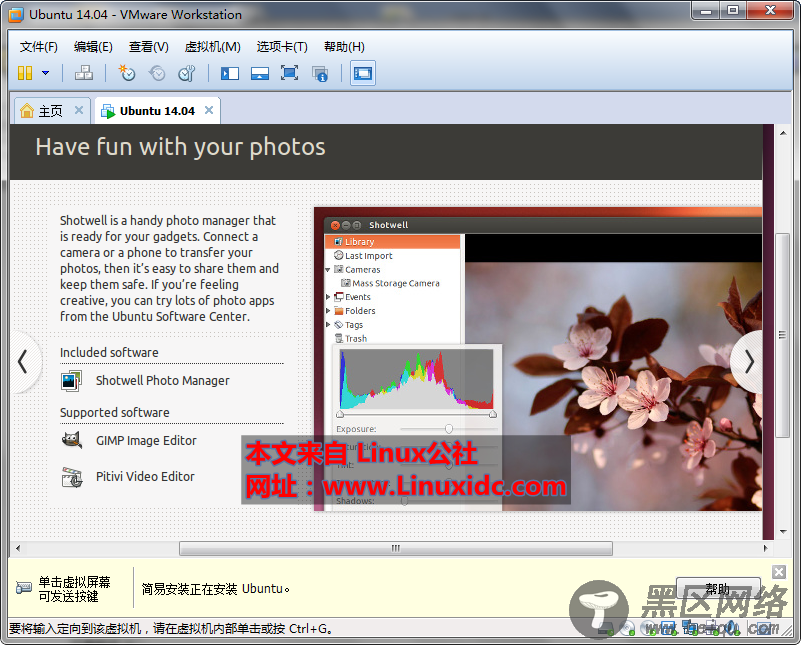Screen dimensions: 801x645
Task: Collapse the Cameras tree node
Action: 328,270
